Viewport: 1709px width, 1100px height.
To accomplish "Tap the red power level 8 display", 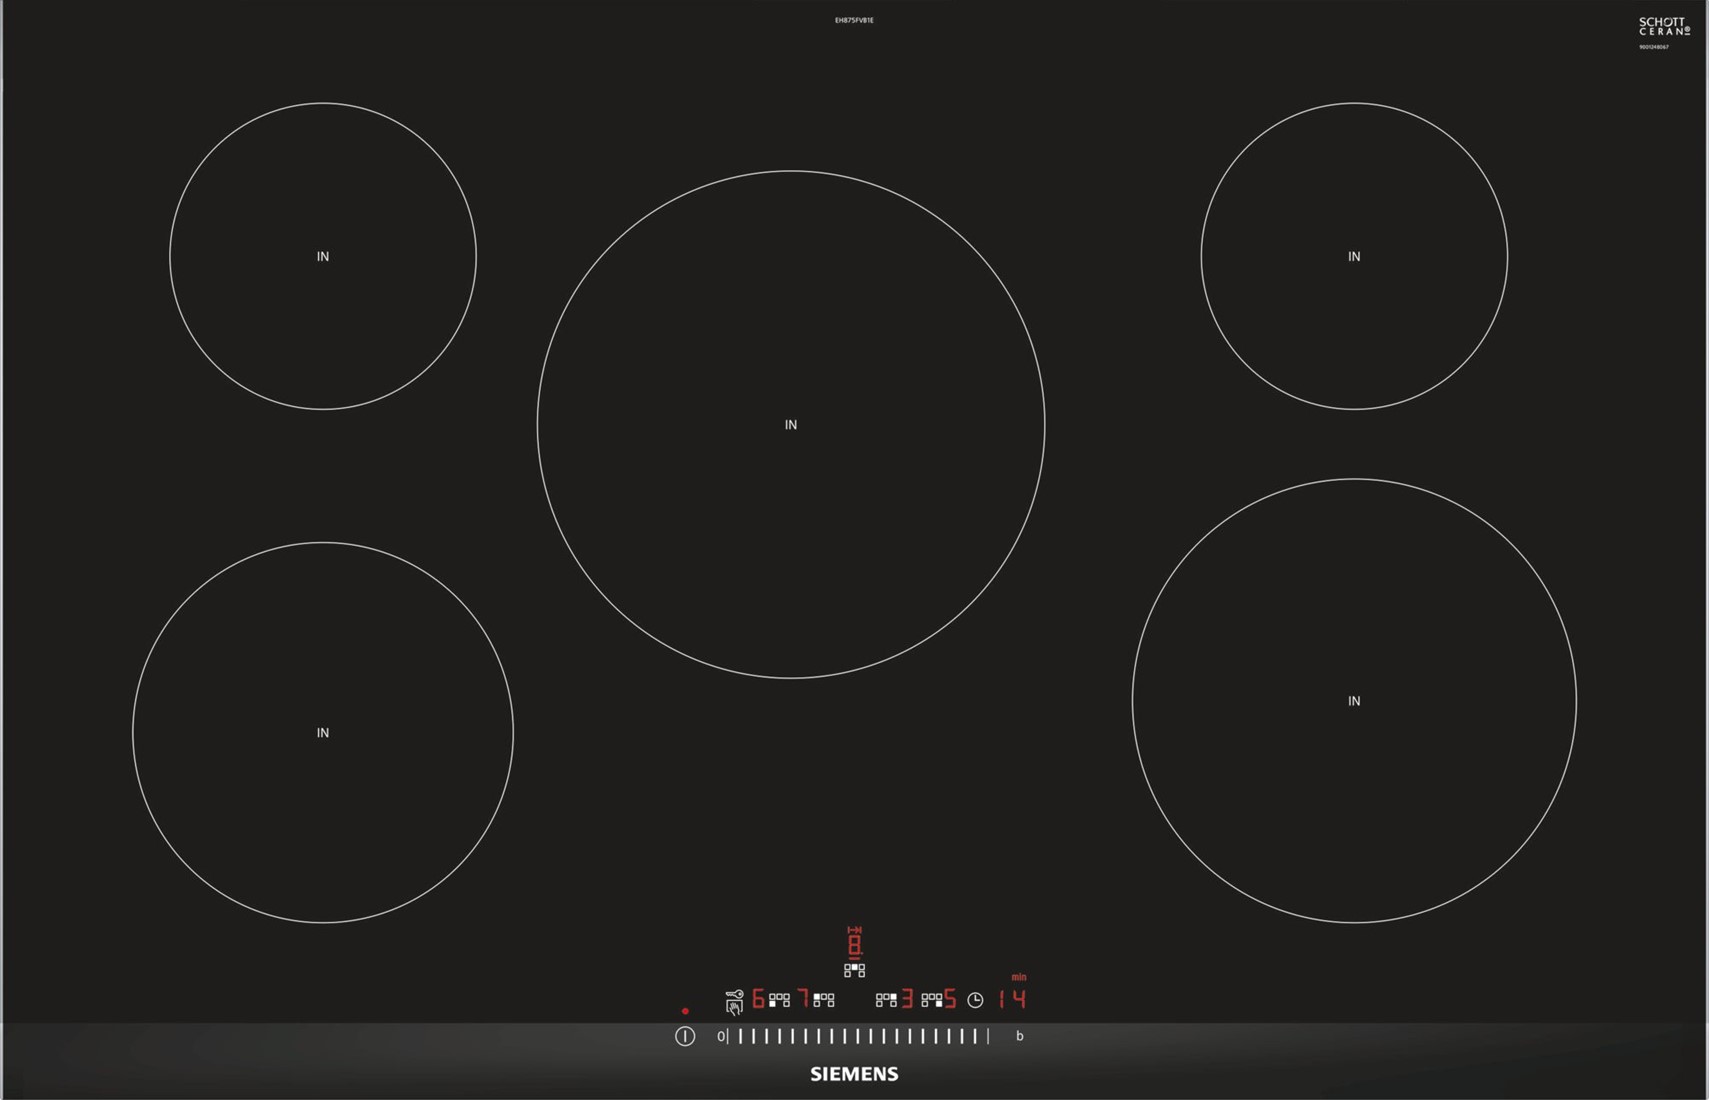I will pyautogui.click(x=855, y=943).
